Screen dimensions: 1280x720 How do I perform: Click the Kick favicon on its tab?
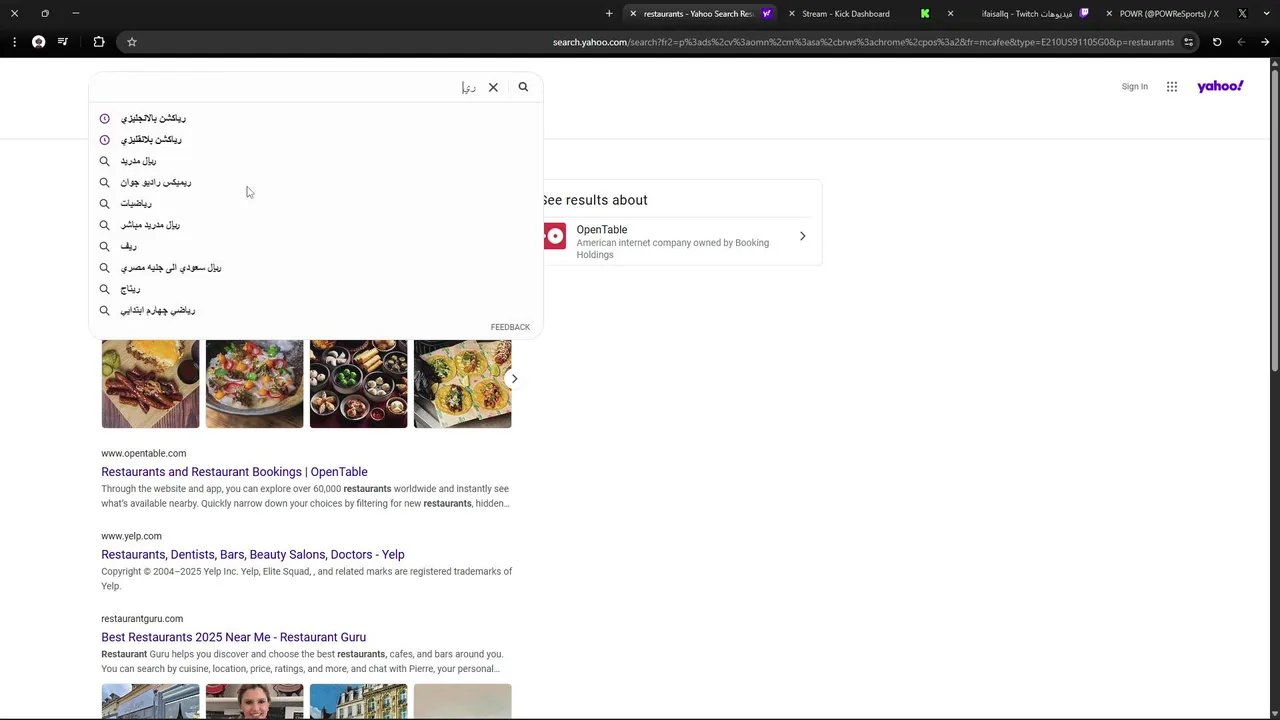[925, 14]
